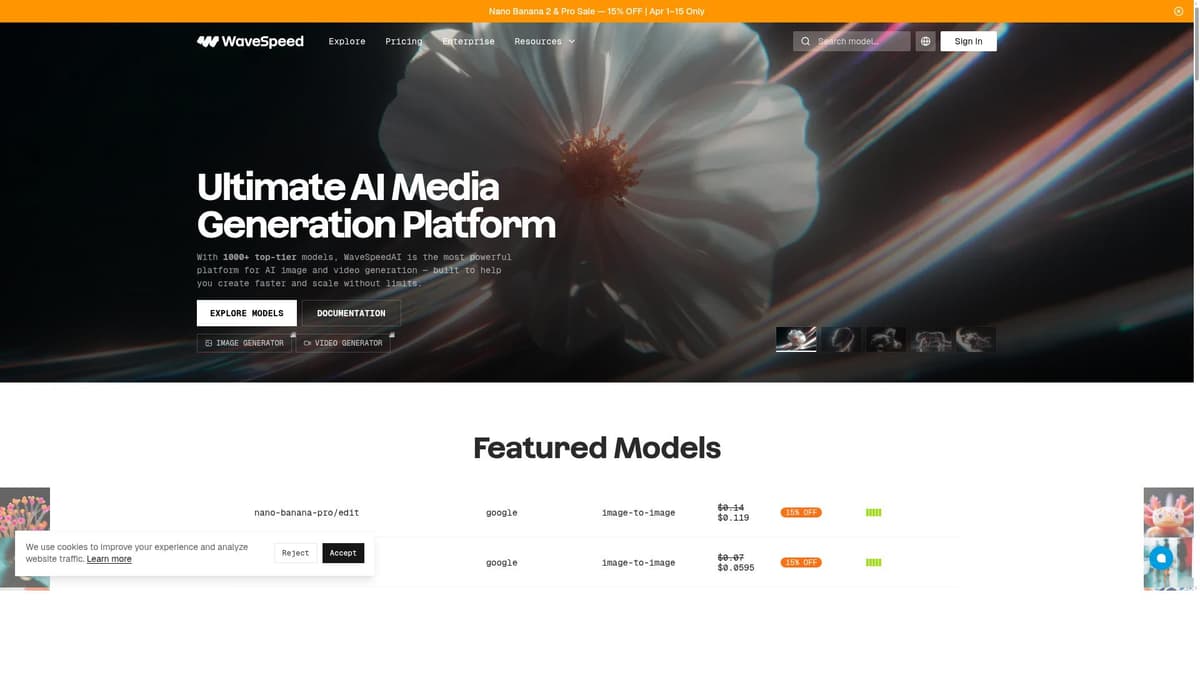Image resolution: width=1200 pixels, height=675 pixels.
Task: Click the Explore Models button
Action: [246, 313]
